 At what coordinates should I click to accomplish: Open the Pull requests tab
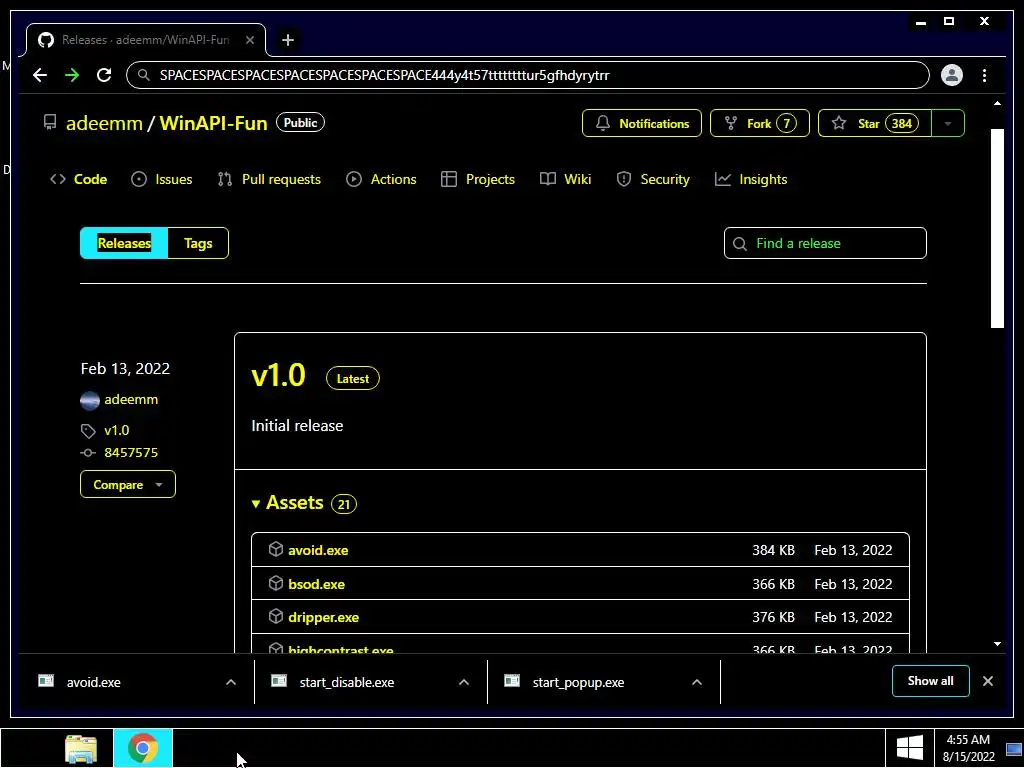coord(269,179)
